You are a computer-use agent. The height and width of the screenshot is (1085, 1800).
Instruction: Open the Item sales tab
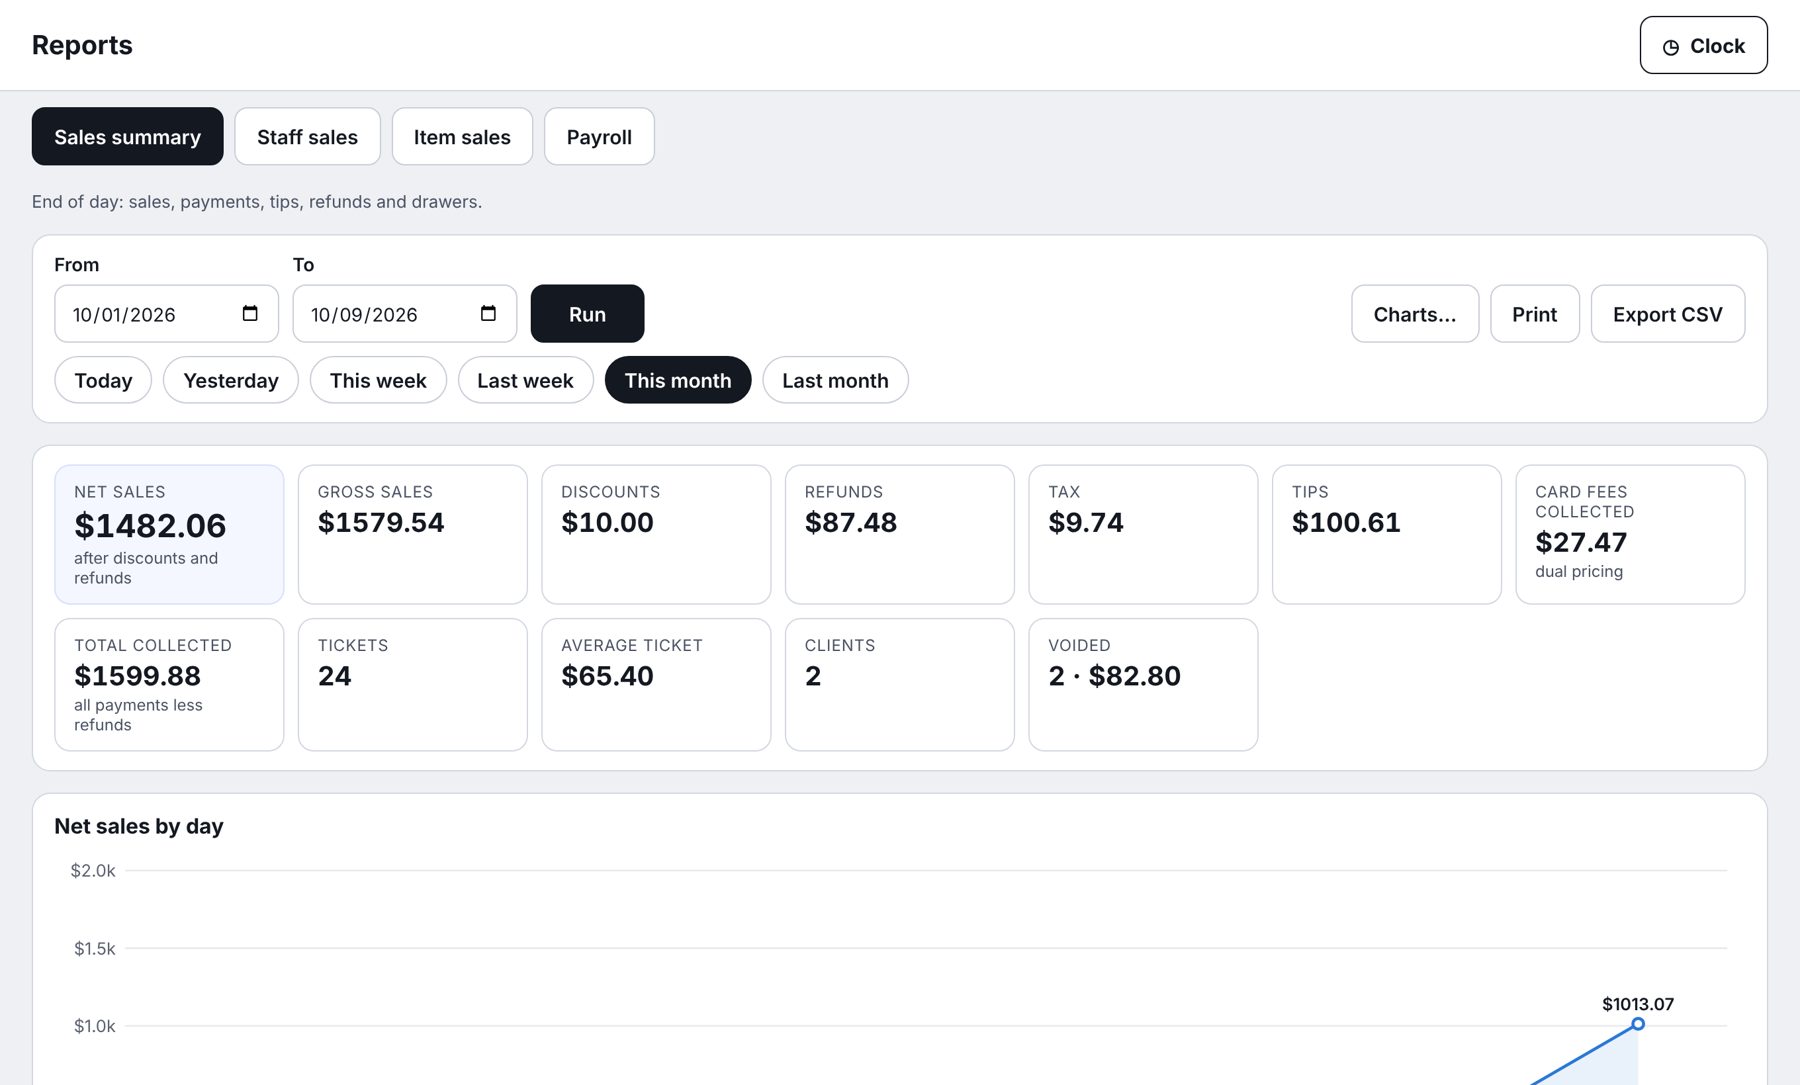pos(462,137)
